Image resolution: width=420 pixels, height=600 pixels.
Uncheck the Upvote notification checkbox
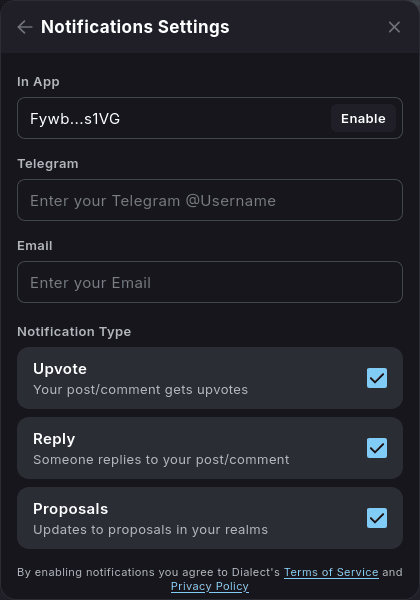tap(377, 378)
